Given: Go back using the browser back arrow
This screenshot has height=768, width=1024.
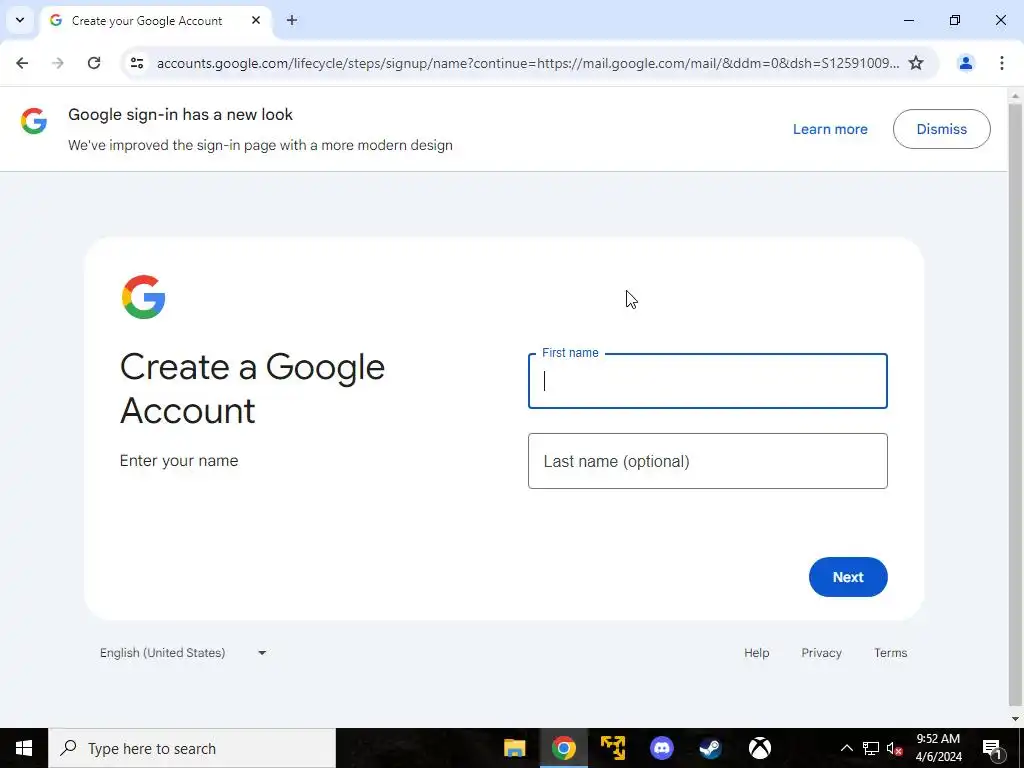Looking at the screenshot, I should pos(22,63).
